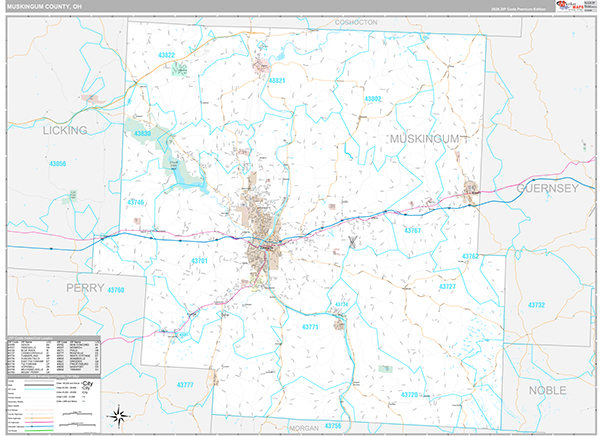Click ZIP code 43760 label
This screenshot has height=436, width=600.
click(116, 290)
